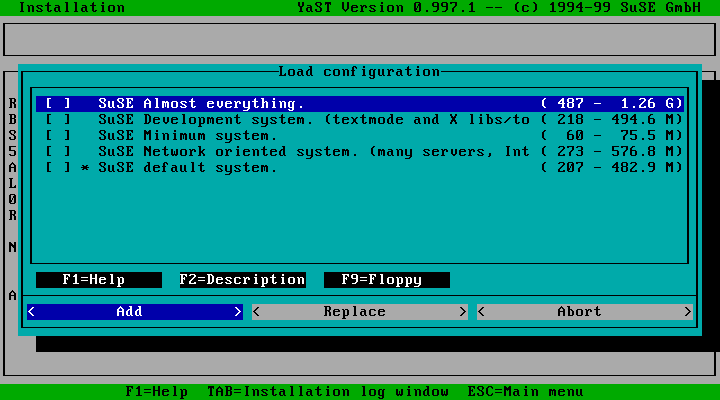Click 'F1=Help' in the bottom status bar
Screen dimensions: 720x400
click(157, 392)
